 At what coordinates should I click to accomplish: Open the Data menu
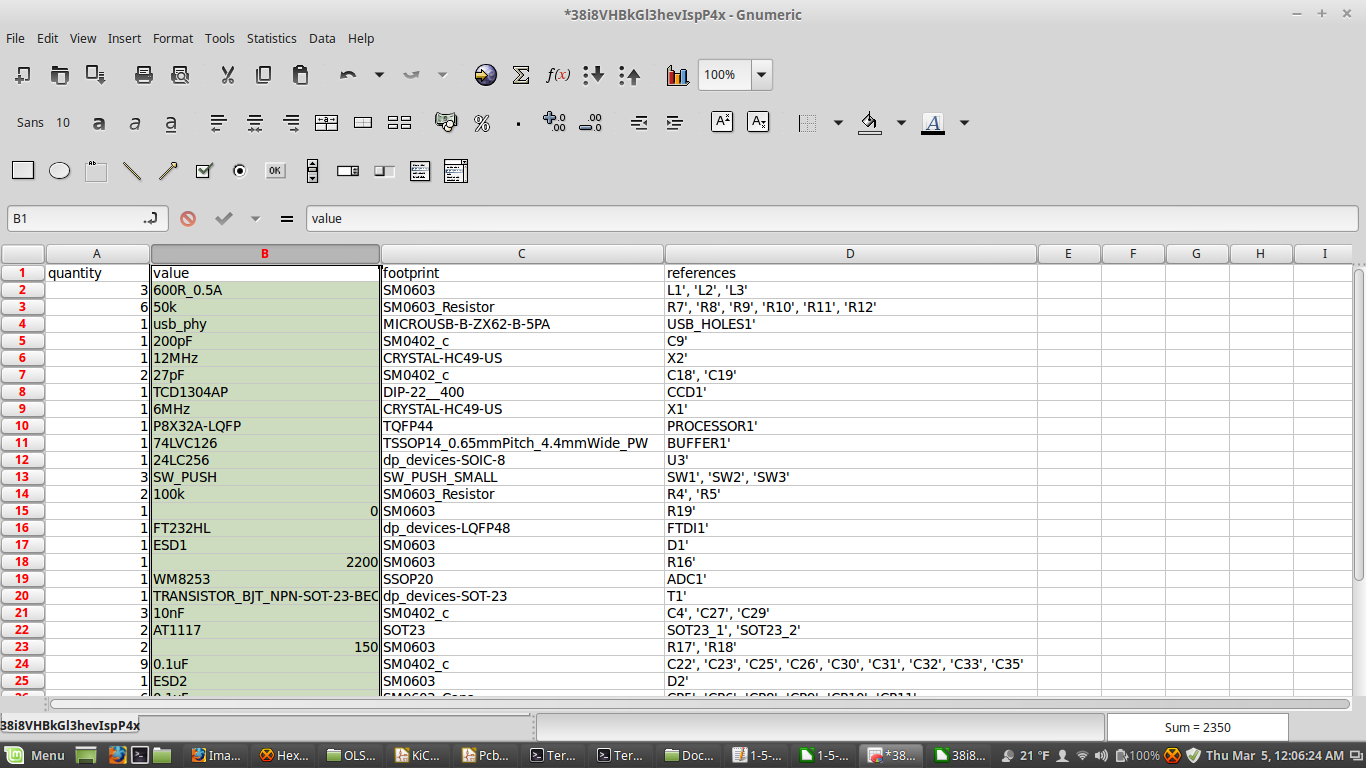pos(322,38)
